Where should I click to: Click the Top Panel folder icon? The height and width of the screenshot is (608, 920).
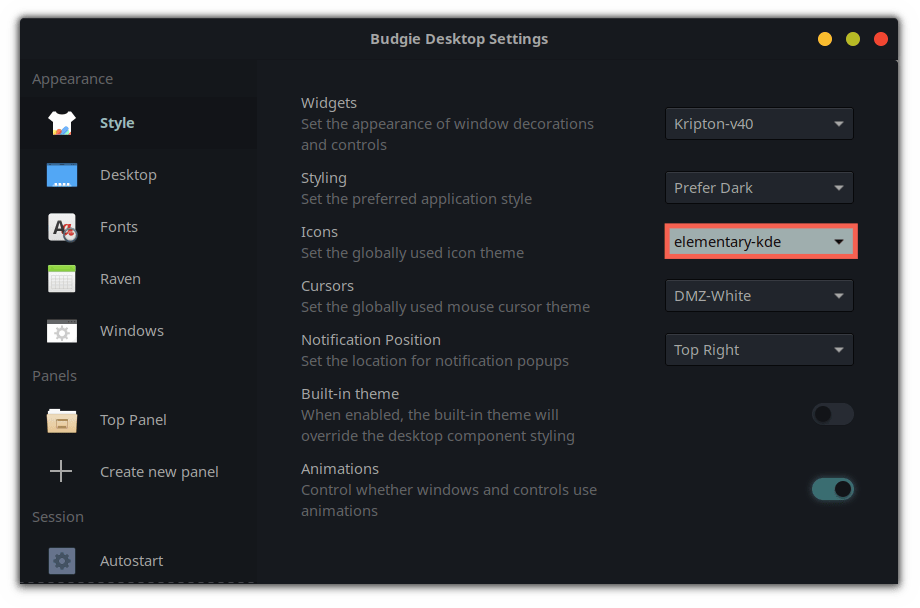click(x=61, y=420)
